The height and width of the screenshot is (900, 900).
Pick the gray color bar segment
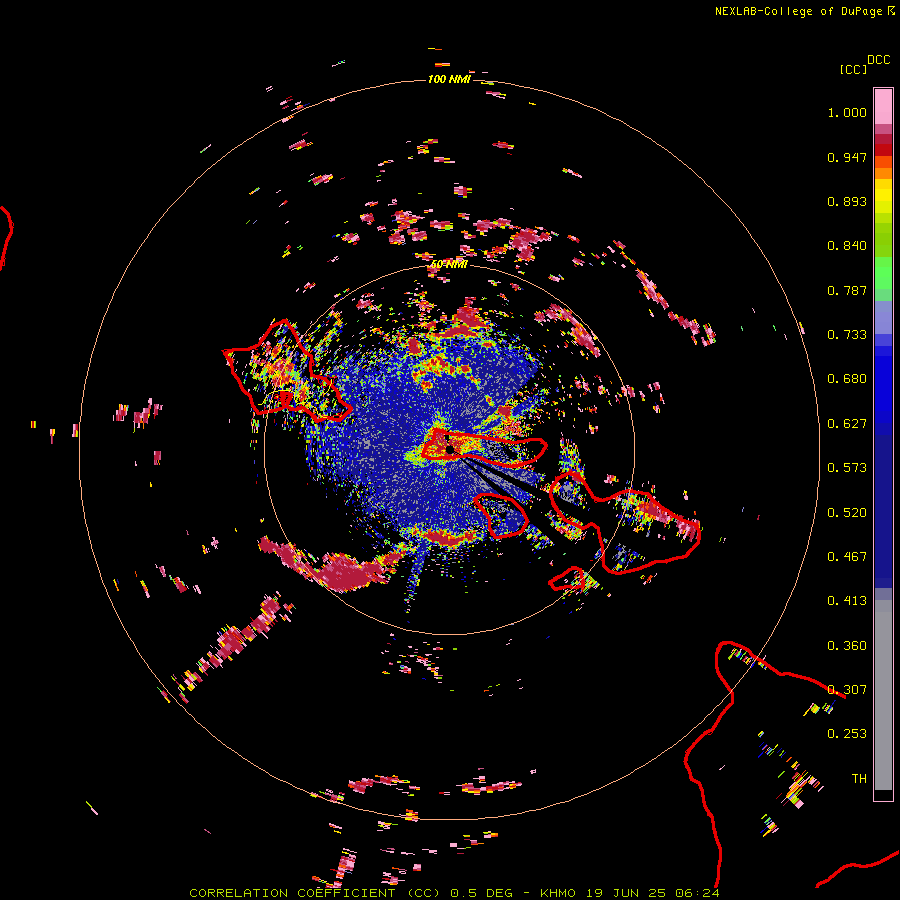click(x=883, y=695)
